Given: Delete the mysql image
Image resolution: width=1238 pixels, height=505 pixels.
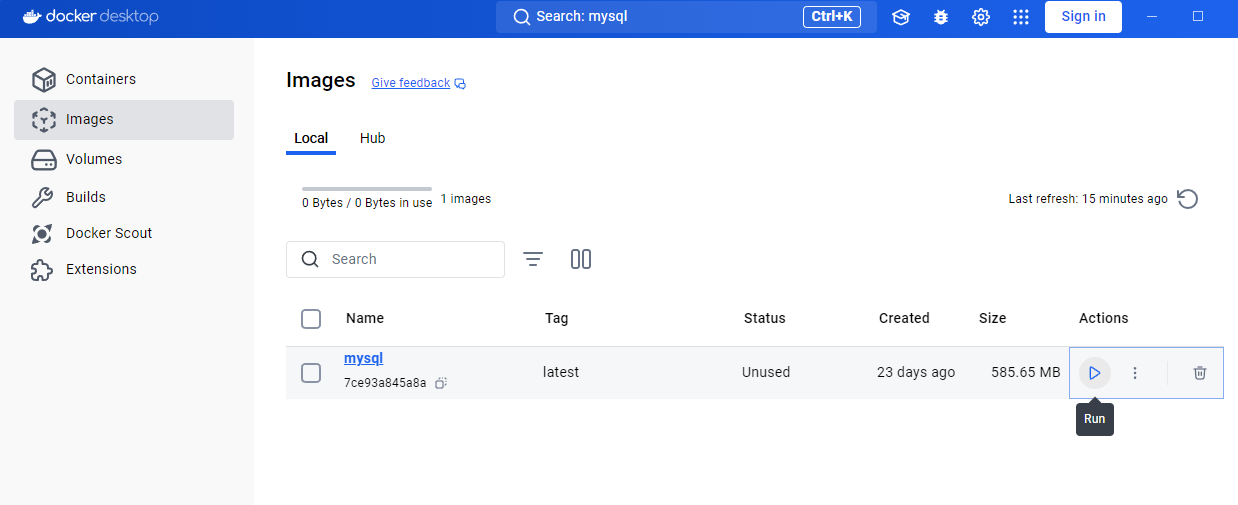Looking at the screenshot, I should (x=1200, y=373).
